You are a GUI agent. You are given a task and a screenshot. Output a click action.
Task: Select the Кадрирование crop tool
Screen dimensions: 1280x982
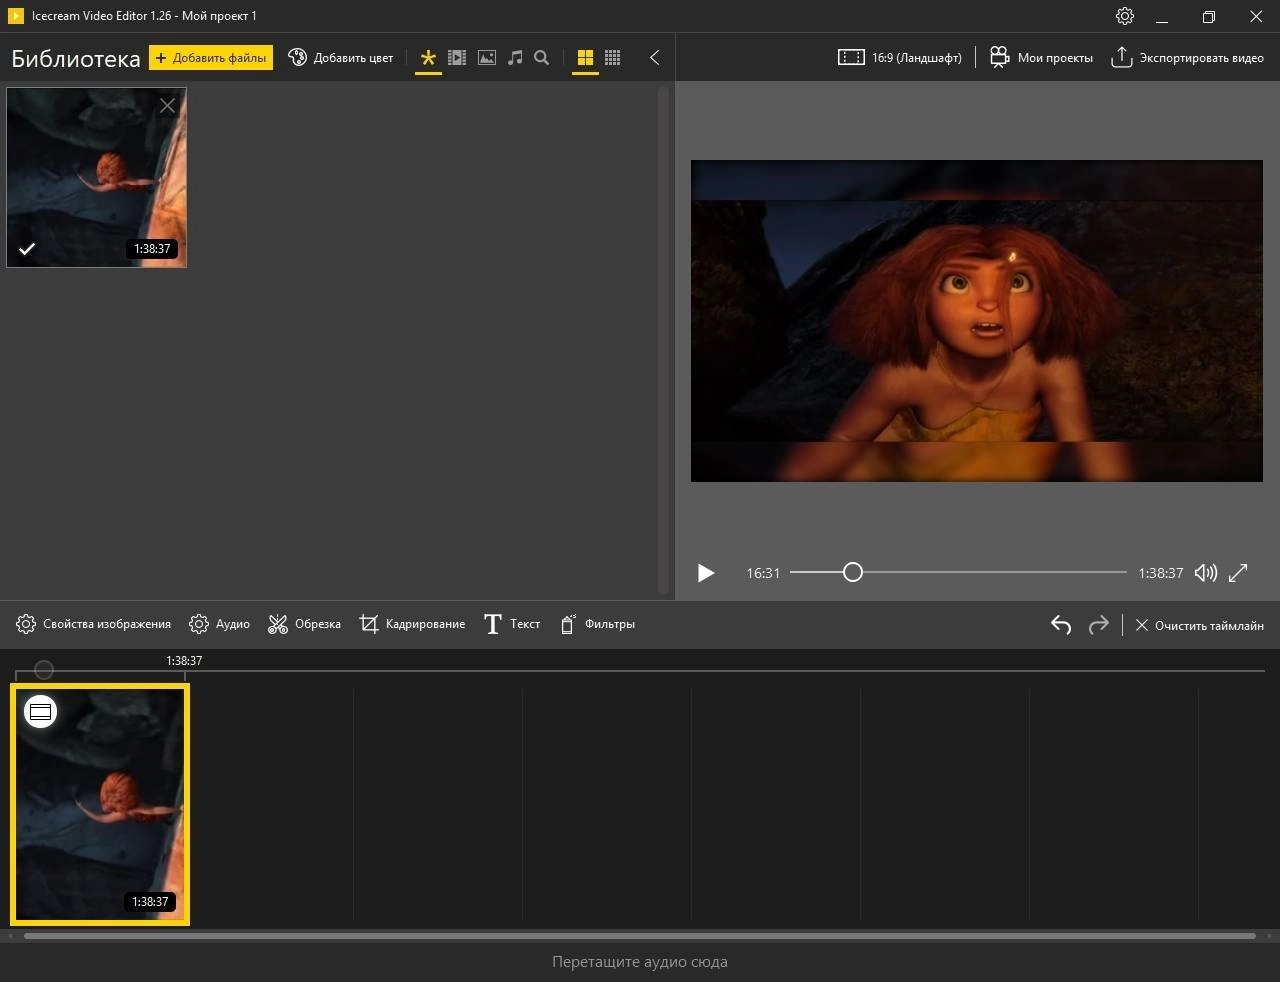pos(412,624)
